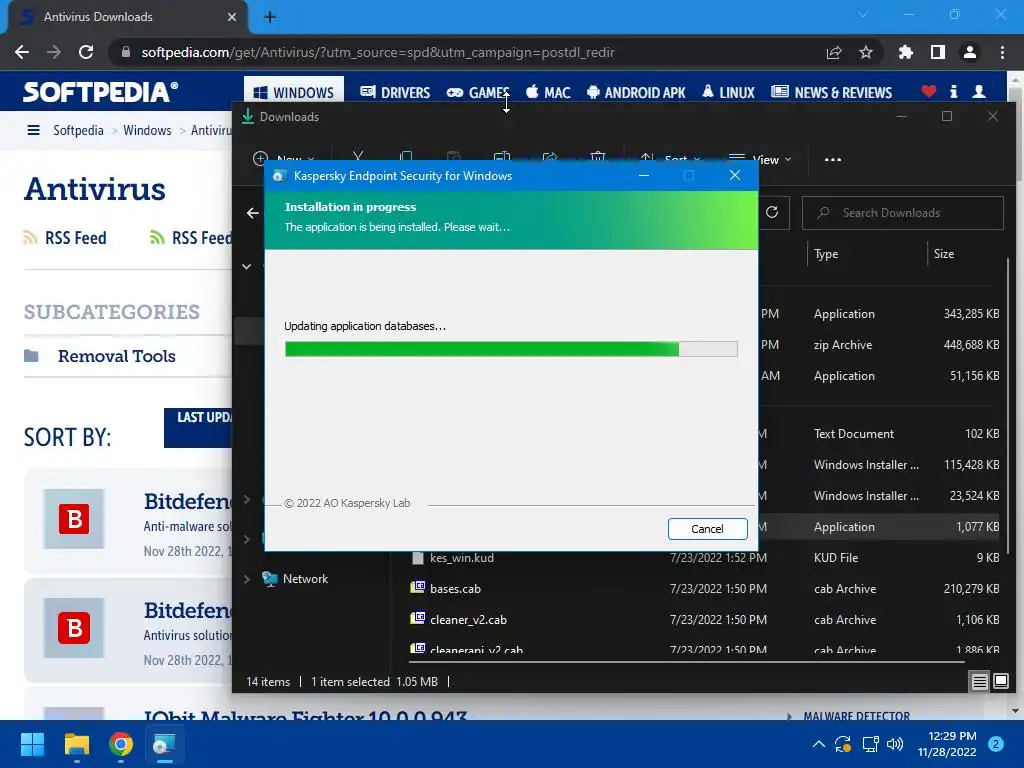Open Chrome's three-dot menu
This screenshot has height=768, width=1024.
coord(1002,52)
